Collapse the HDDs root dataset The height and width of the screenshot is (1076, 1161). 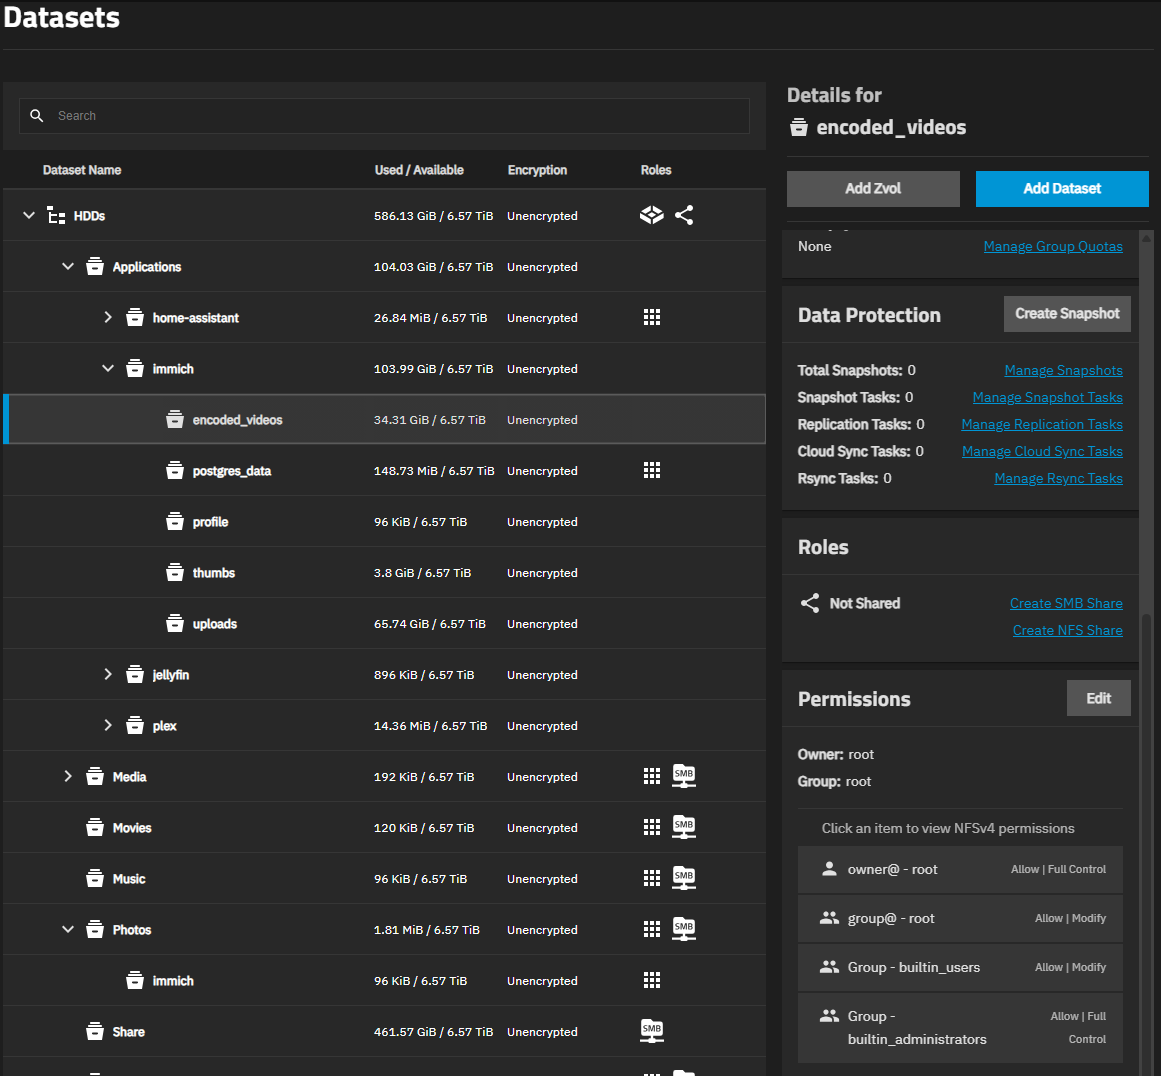(29, 216)
